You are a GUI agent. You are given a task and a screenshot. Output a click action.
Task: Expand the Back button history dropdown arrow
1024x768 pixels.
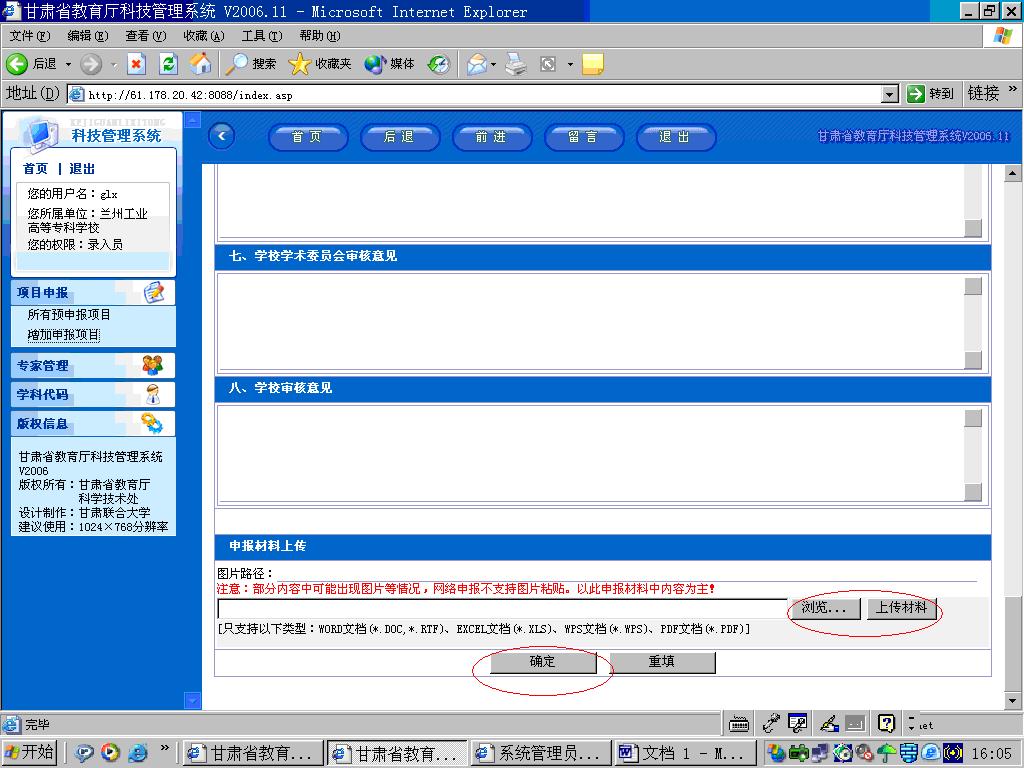(x=68, y=64)
